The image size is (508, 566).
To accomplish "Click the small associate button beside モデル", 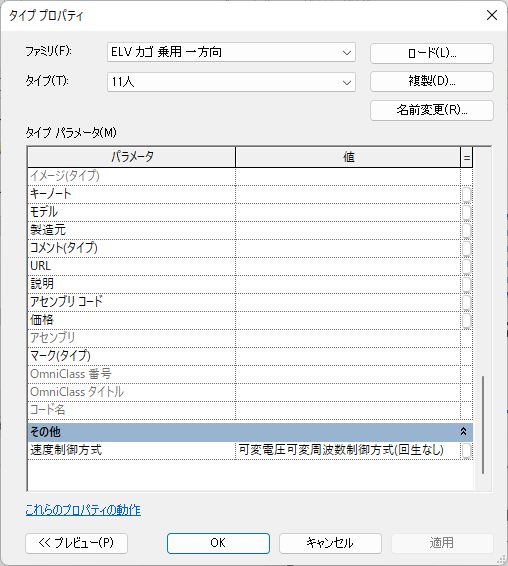I will pyautogui.click(x=466, y=212).
